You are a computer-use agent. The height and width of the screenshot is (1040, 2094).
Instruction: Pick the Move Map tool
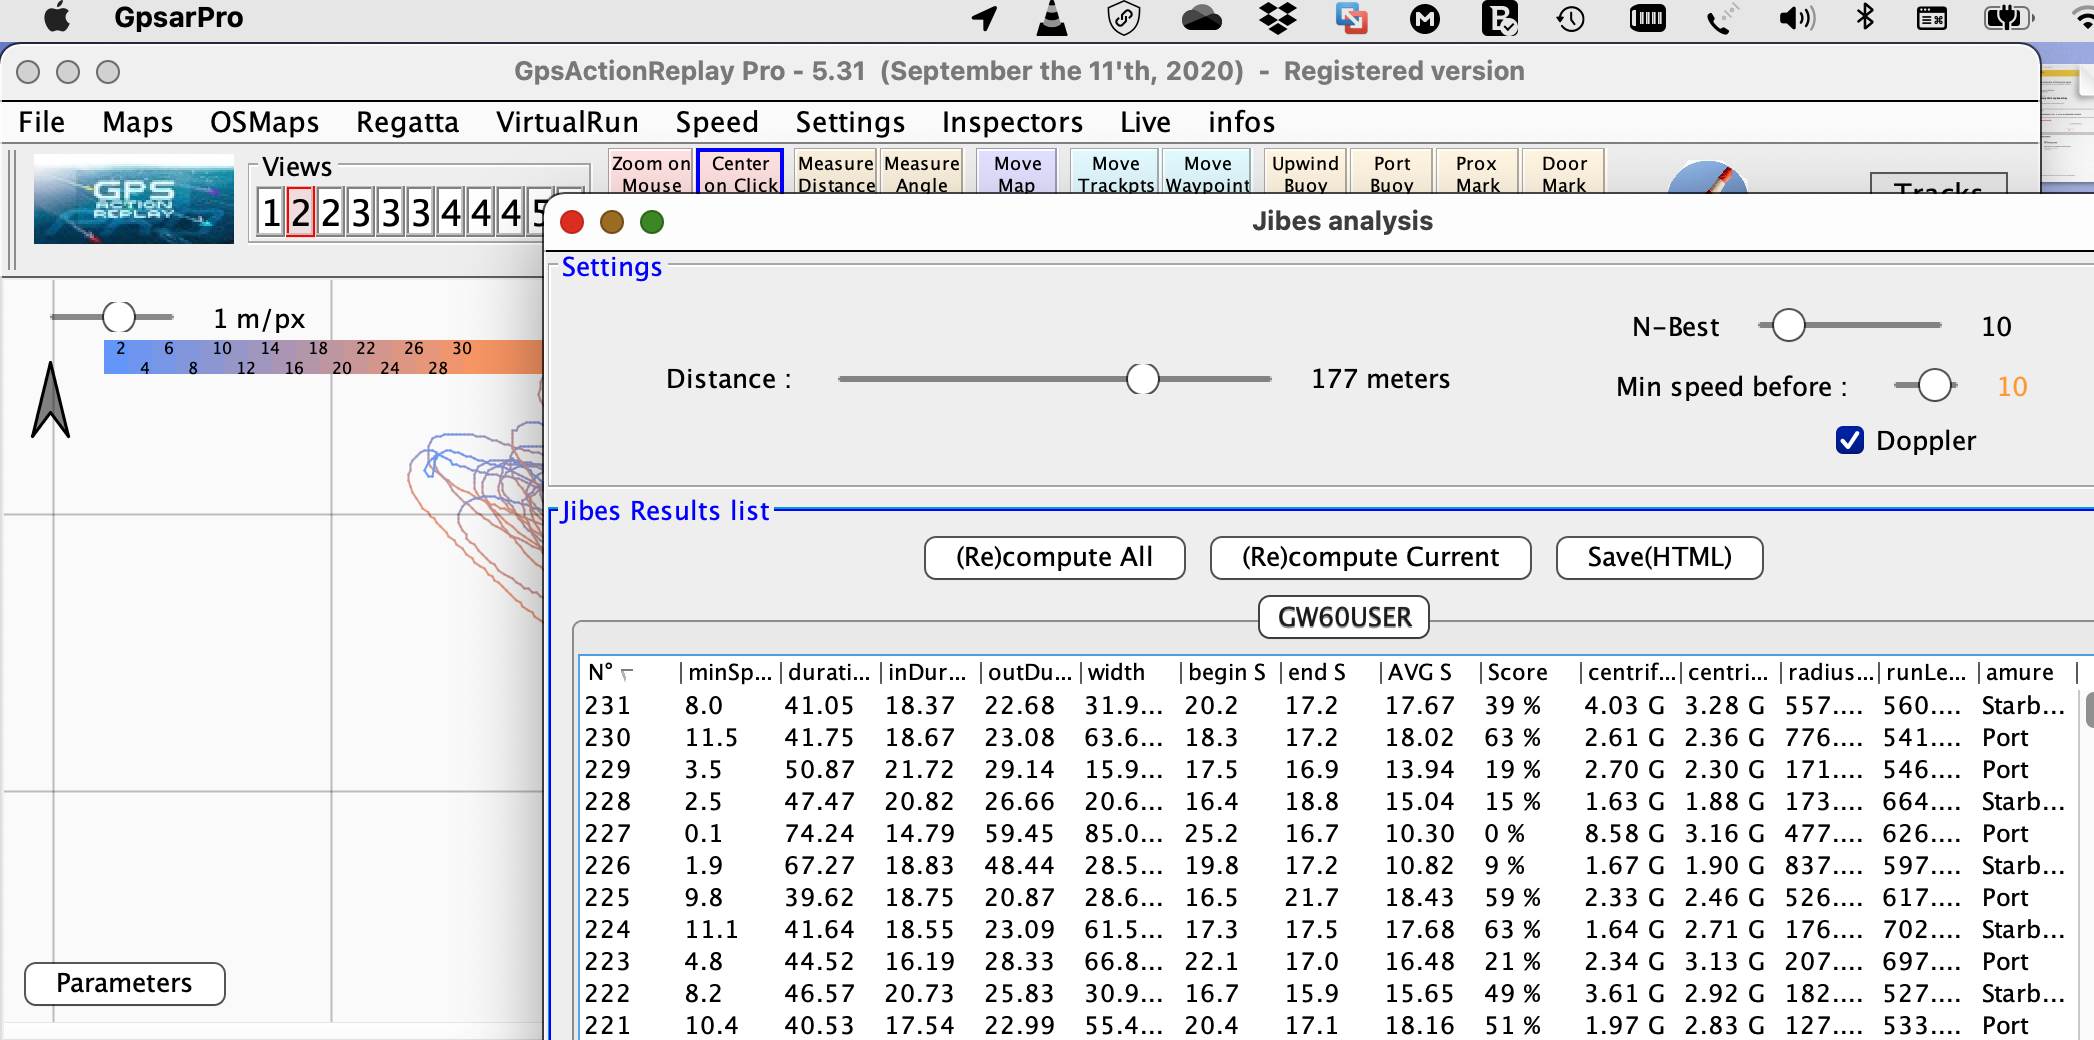coord(1017,173)
